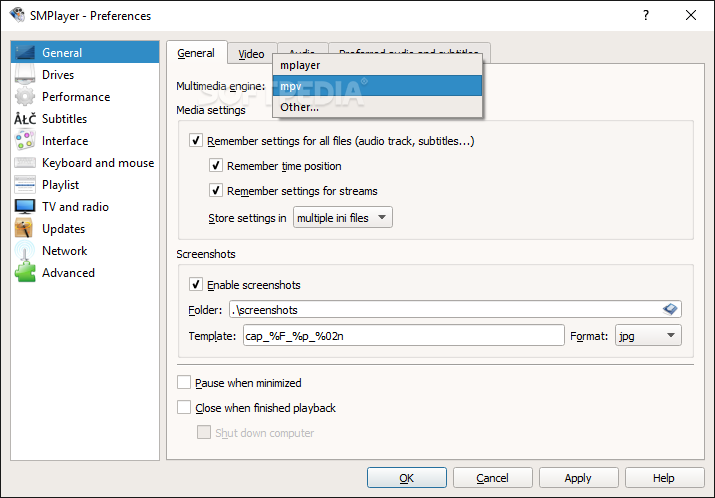Image resolution: width=715 pixels, height=498 pixels.
Task: Open the Advanced preferences section
Action: [x=85, y=273]
